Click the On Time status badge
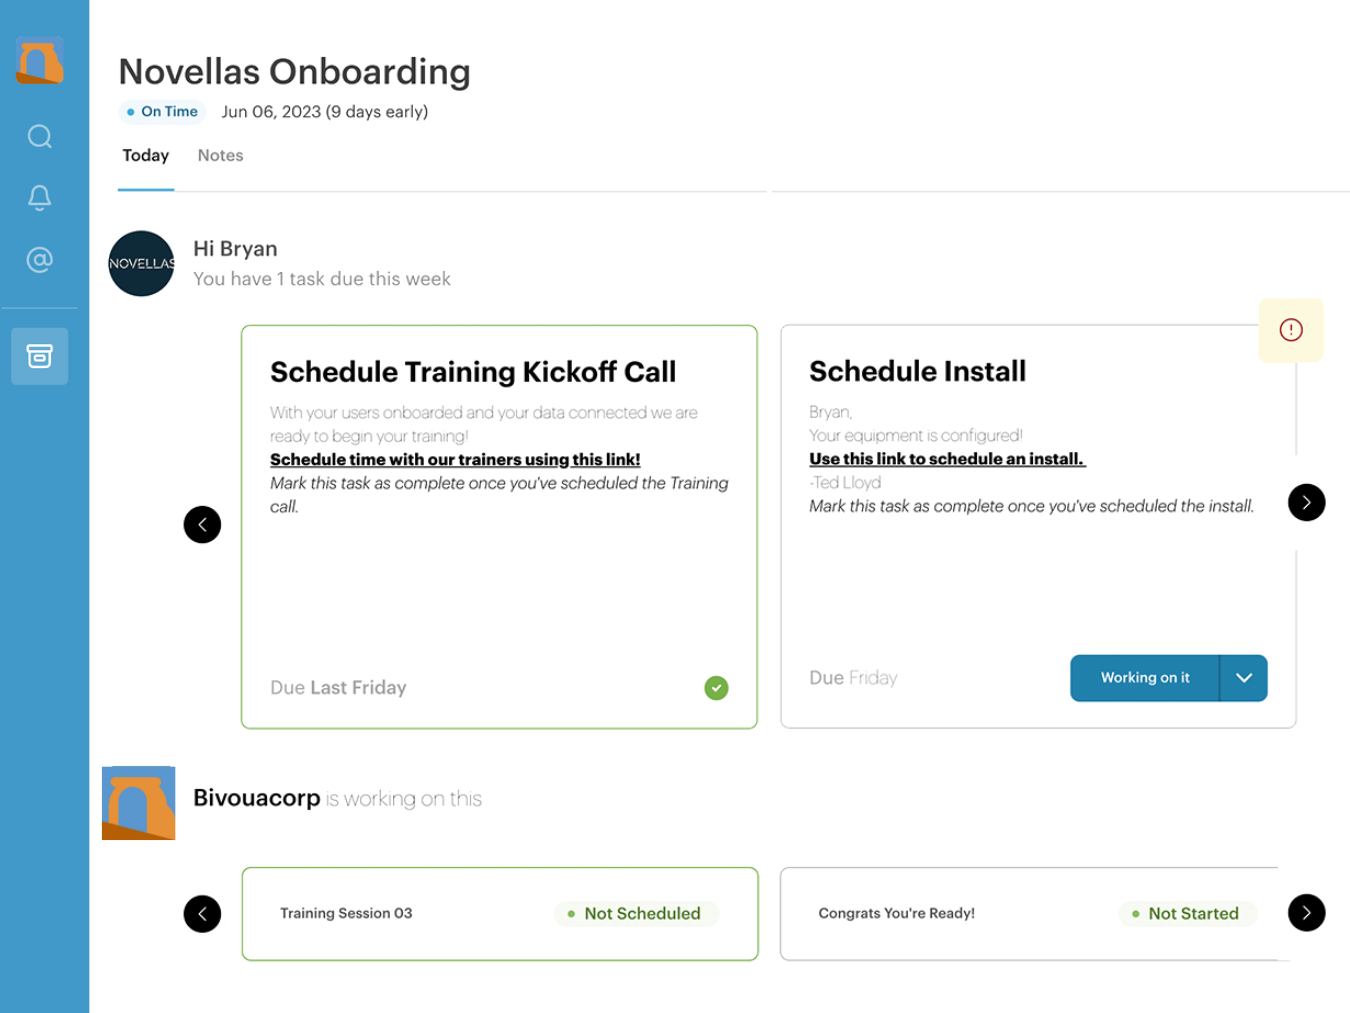Image resolution: width=1350 pixels, height=1013 pixels. pyautogui.click(x=162, y=111)
